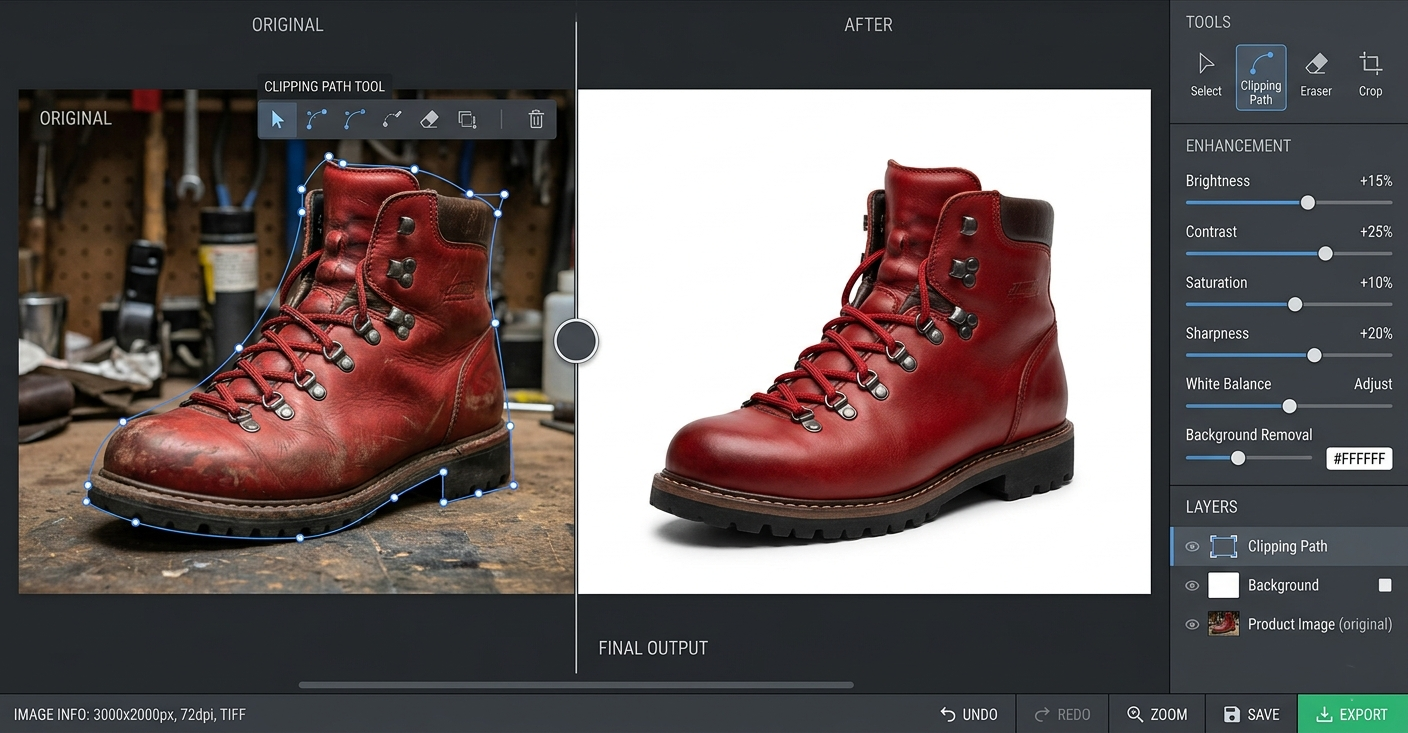Choose the eraser in the floating path toolbar
This screenshot has height=733, width=1408.
[429, 120]
